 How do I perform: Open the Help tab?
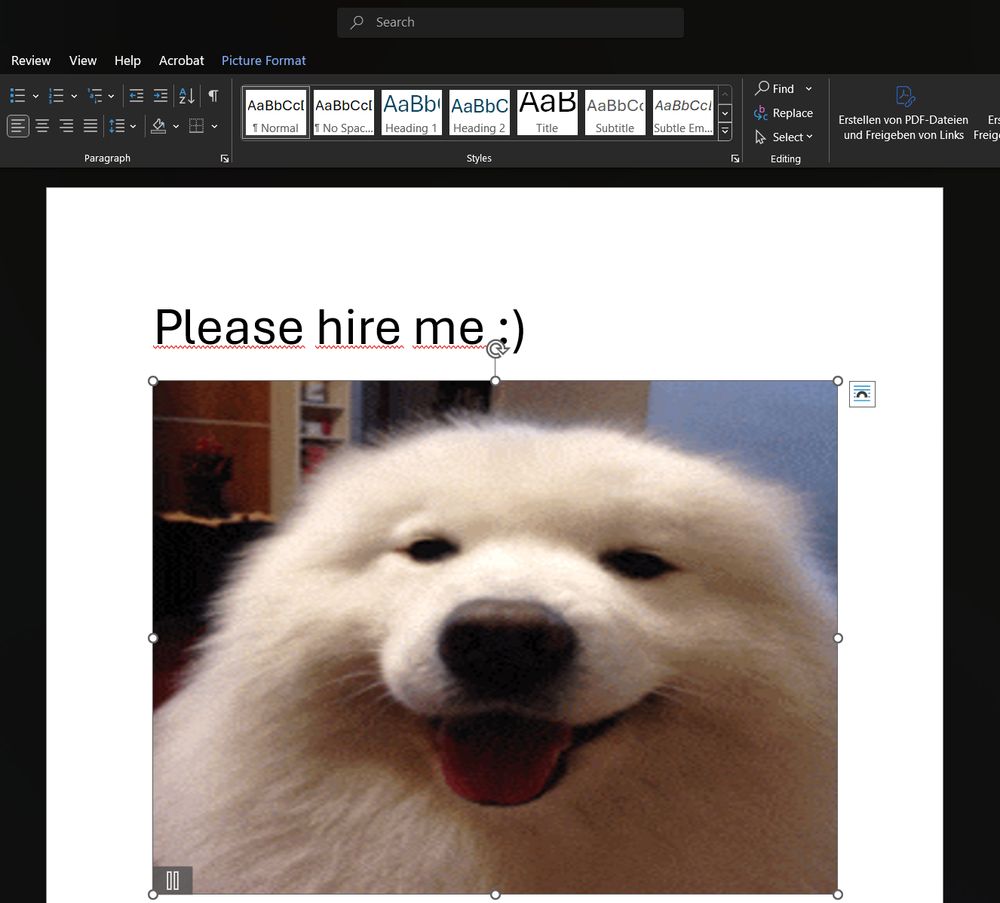[x=128, y=61]
